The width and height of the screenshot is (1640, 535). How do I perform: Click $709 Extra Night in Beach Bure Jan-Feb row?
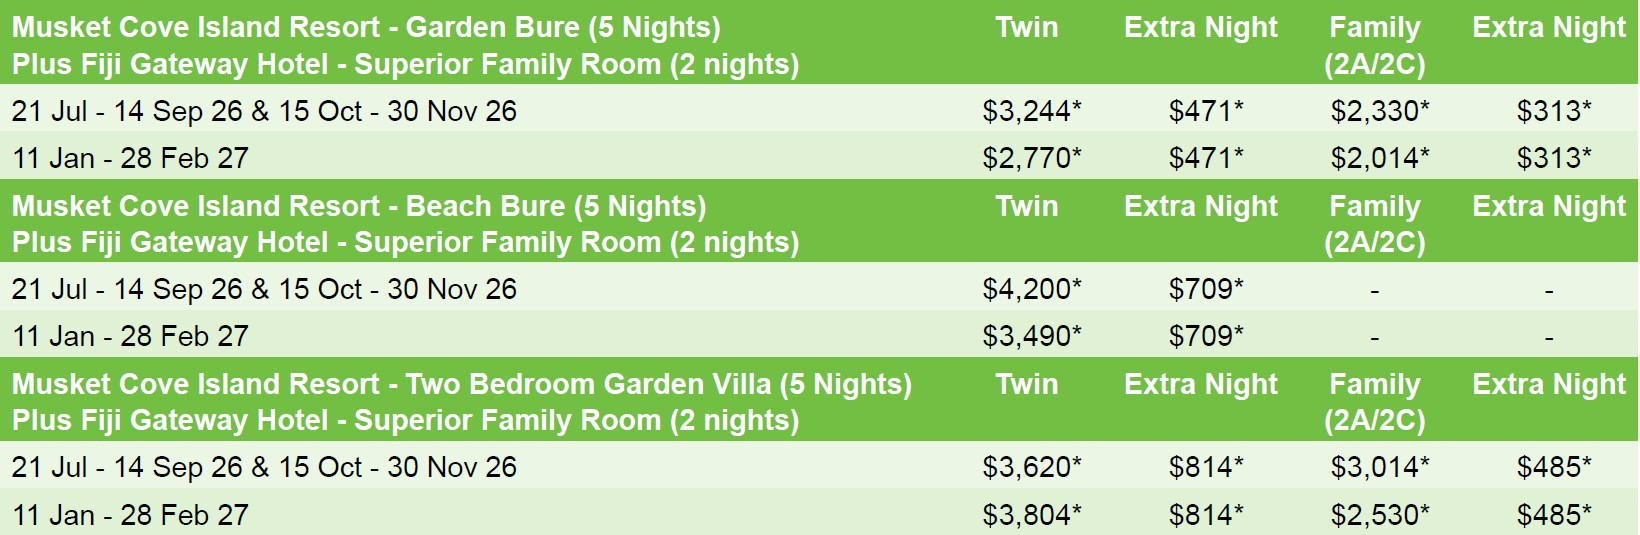click(1205, 336)
